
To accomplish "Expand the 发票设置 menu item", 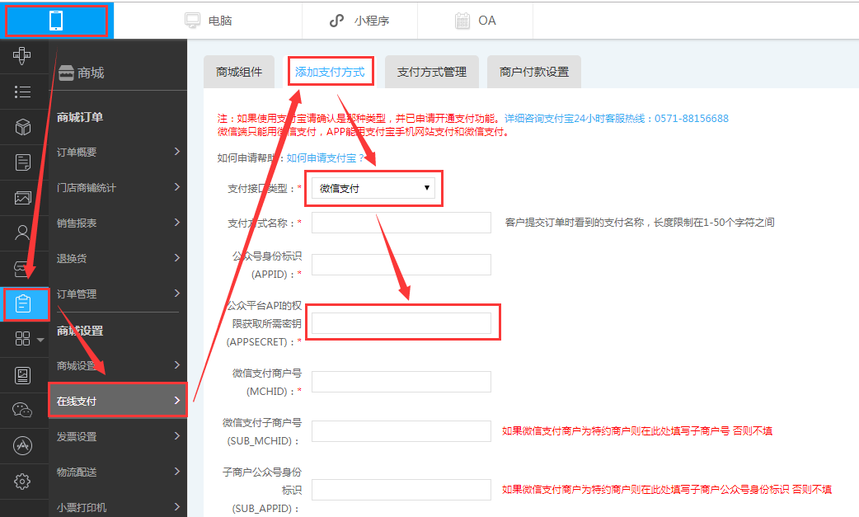I will coord(118,436).
